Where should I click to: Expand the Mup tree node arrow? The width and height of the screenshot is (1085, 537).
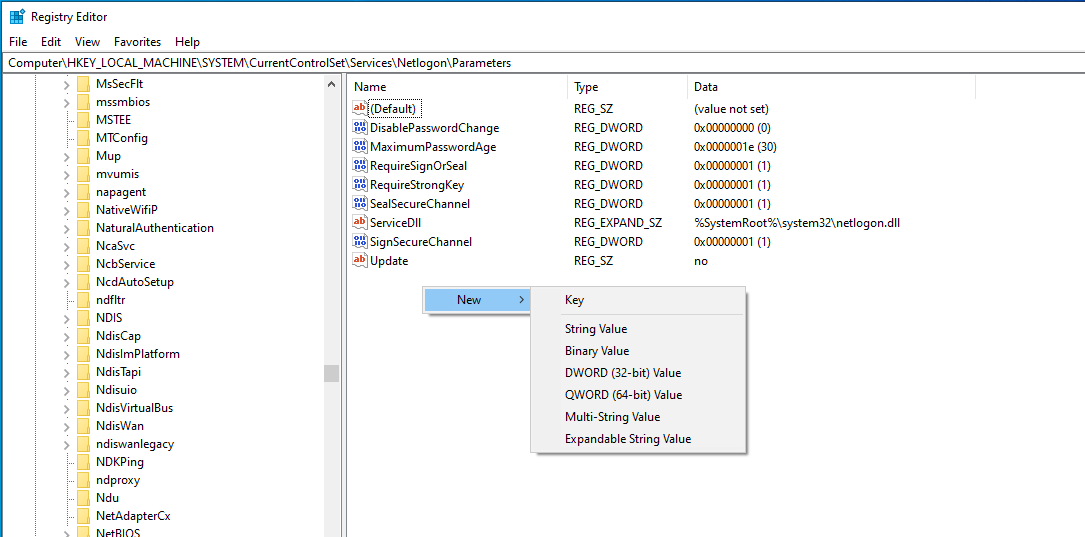(x=66, y=156)
